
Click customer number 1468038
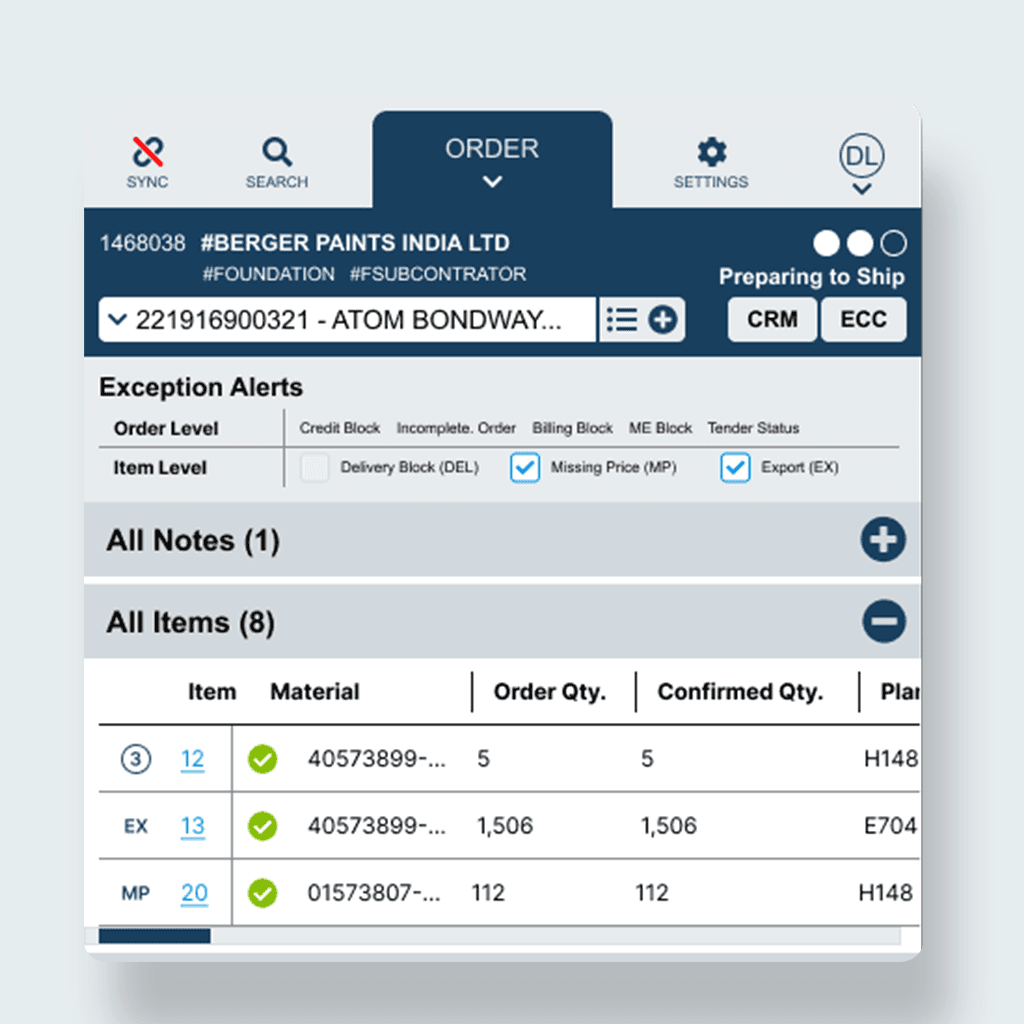[142, 243]
